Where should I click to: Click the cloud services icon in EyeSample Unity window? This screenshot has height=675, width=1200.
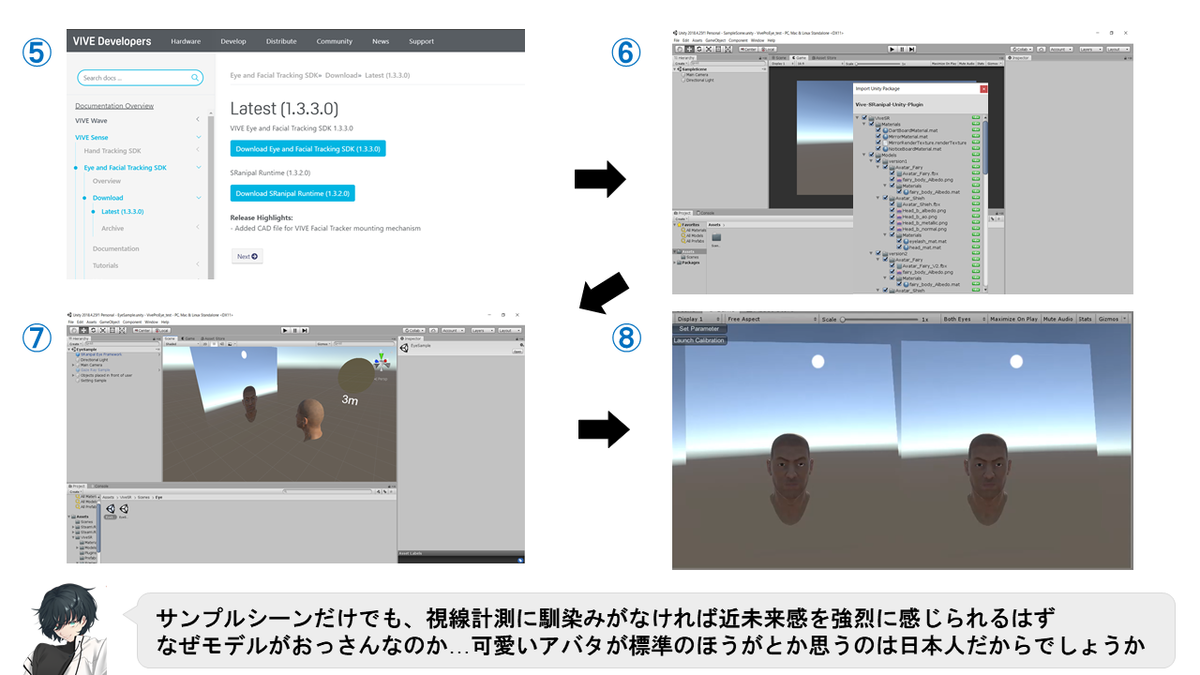[433, 330]
